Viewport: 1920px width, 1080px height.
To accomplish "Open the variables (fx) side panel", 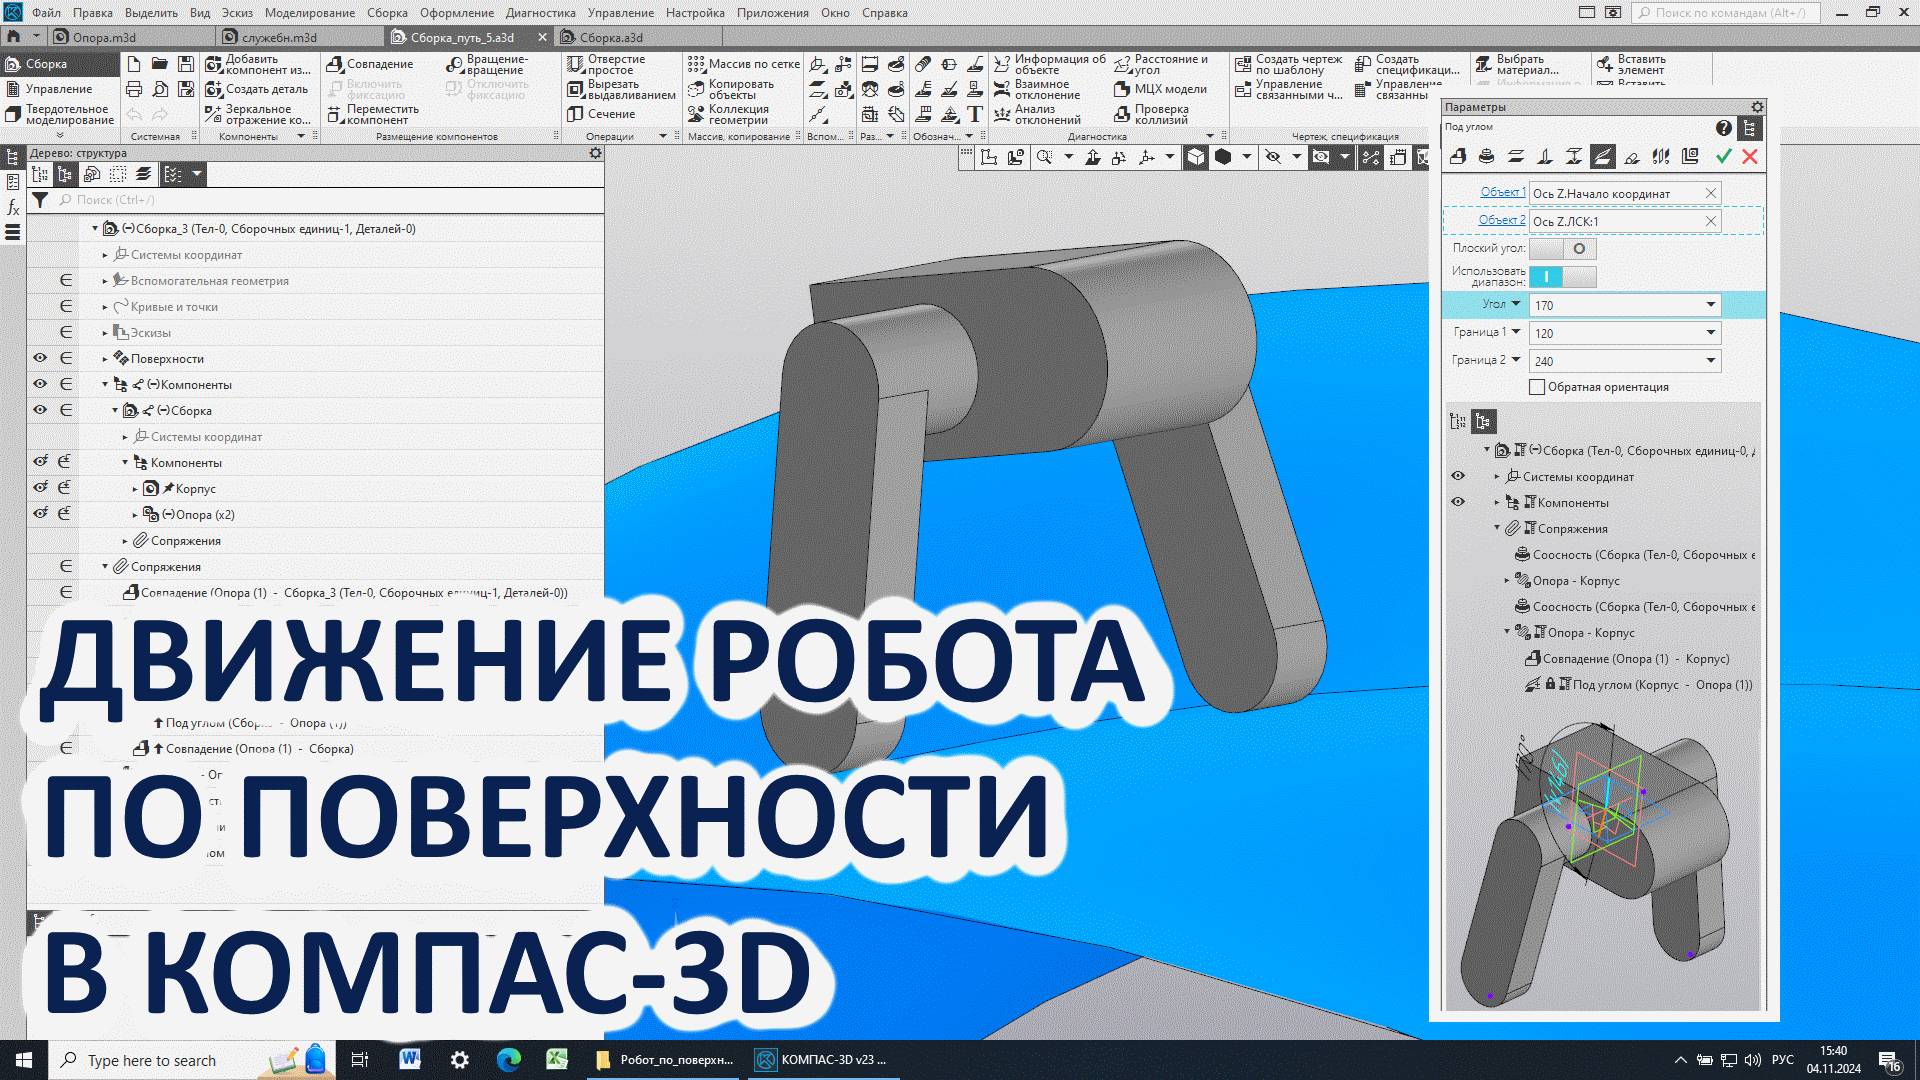I will [x=13, y=207].
